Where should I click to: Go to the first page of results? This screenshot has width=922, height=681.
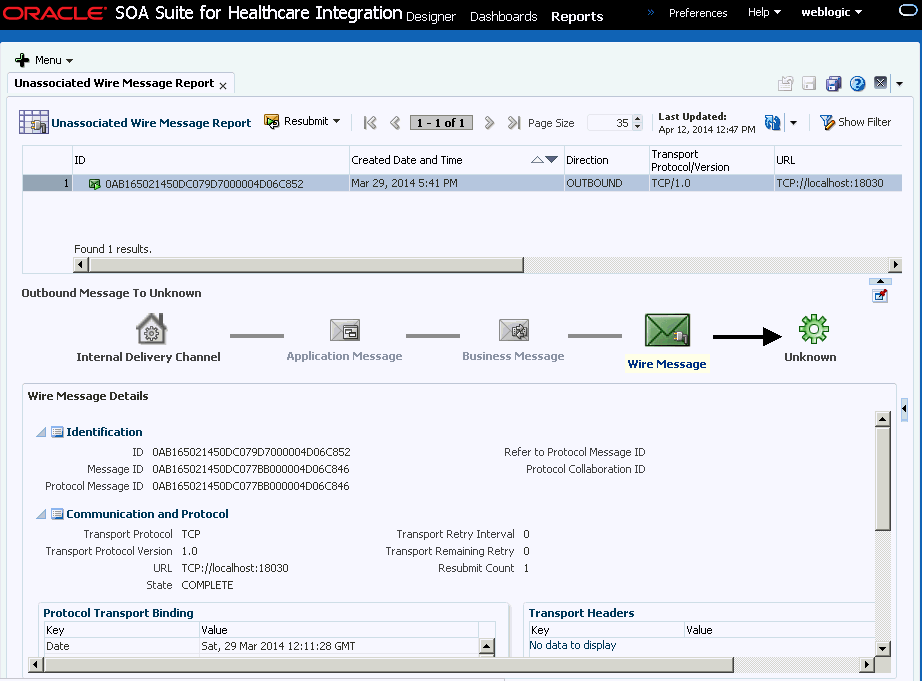click(x=370, y=123)
